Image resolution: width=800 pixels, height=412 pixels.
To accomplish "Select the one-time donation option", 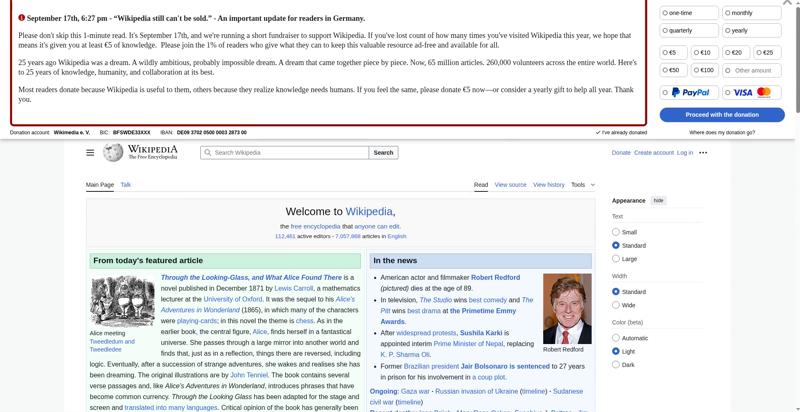I will coord(689,13).
